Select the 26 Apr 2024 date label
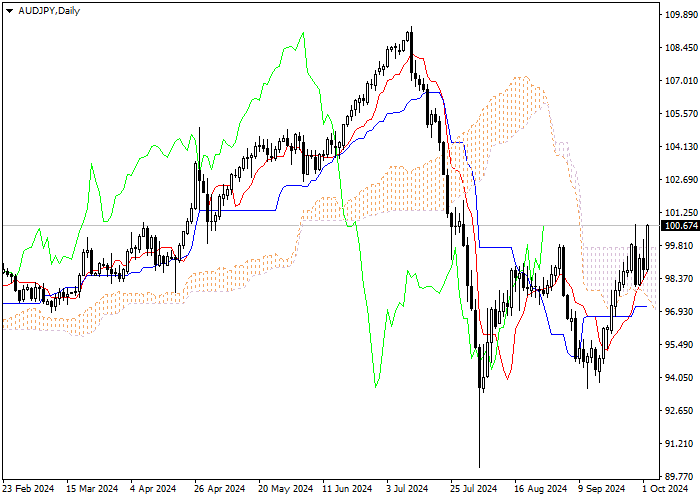Image resolution: width=700 pixels, height=500 pixels. click(x=220, y=489)
